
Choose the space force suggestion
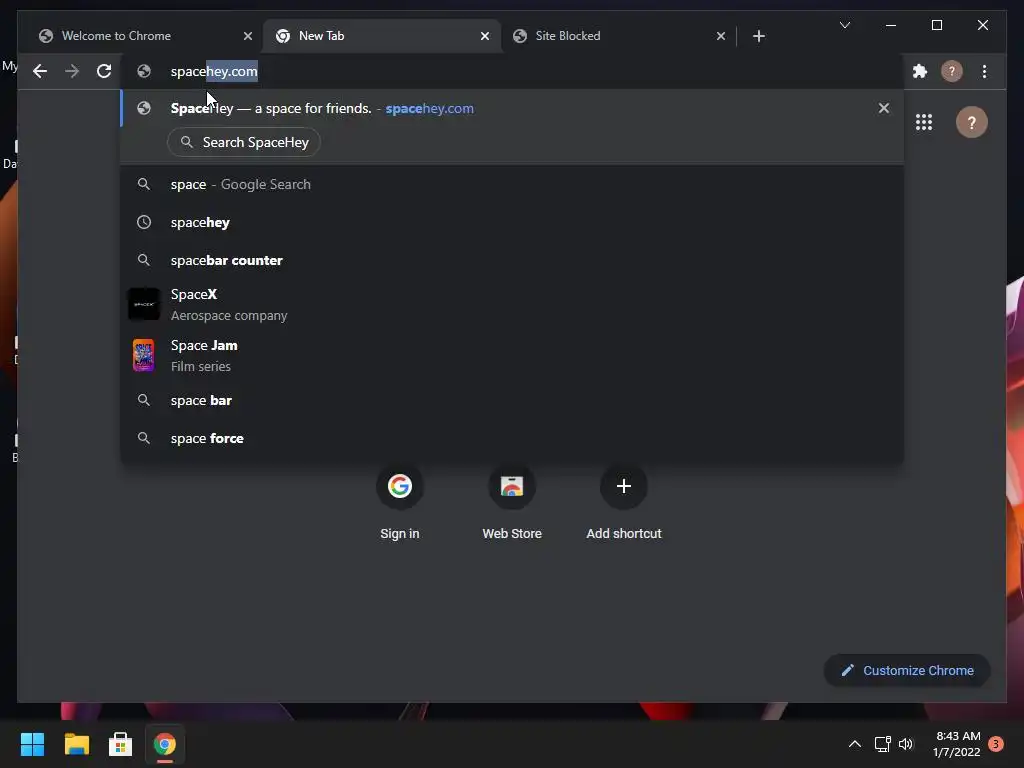click(x=513, y=438)
